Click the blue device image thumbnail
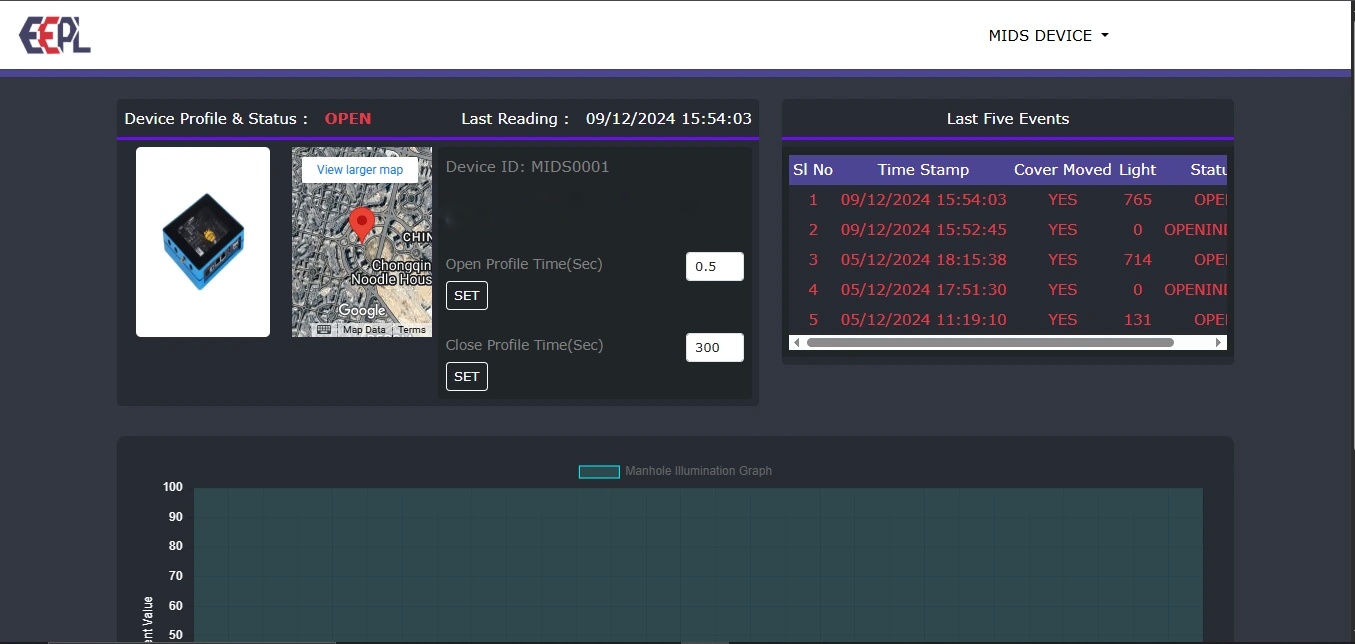Image resolution: width=1355 pixels, height=644 pixels. [x=203, y=242]
